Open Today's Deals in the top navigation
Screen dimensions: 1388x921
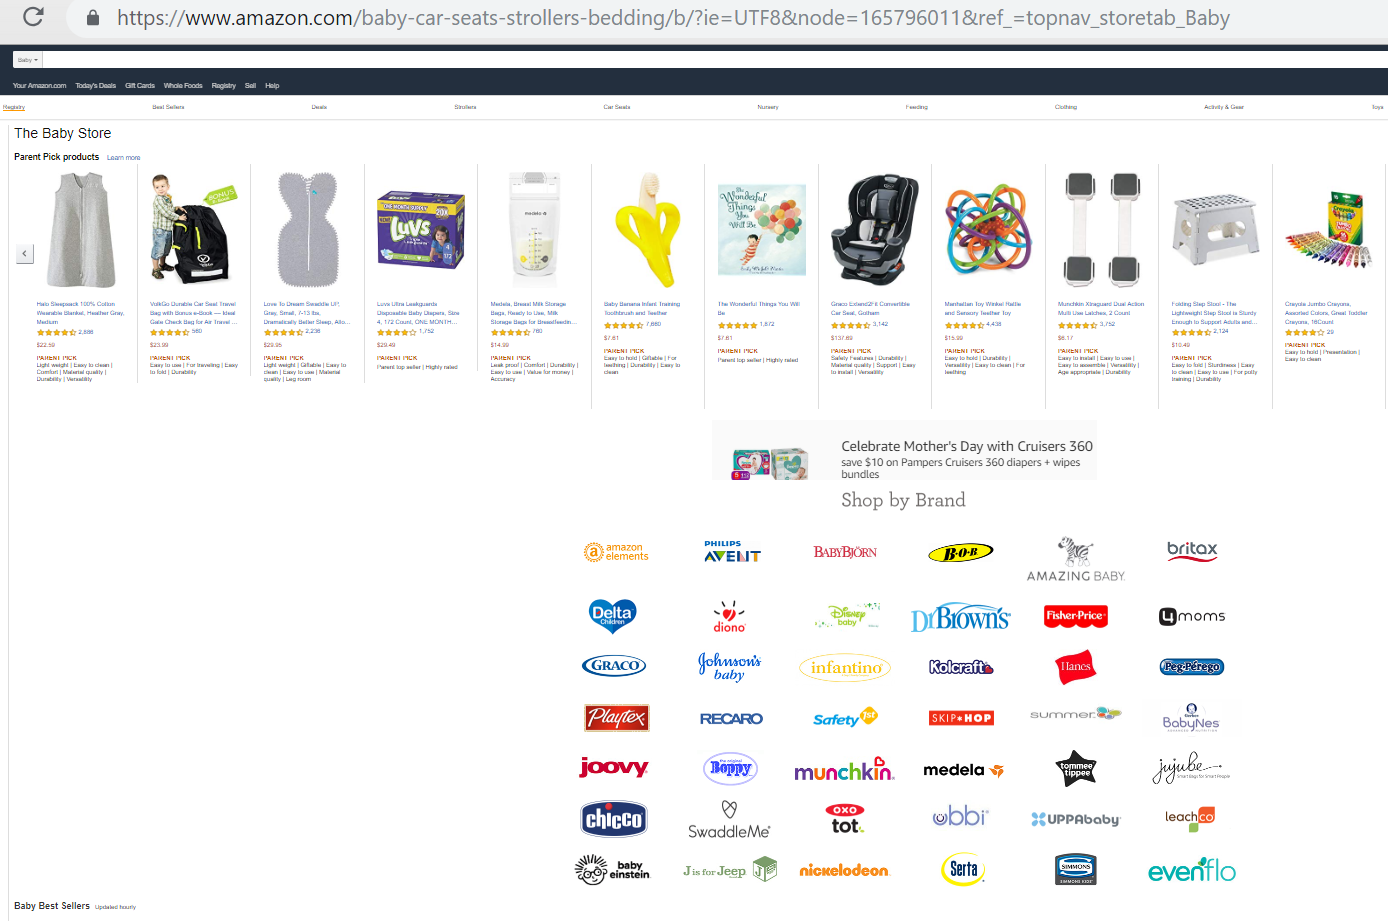96,86
